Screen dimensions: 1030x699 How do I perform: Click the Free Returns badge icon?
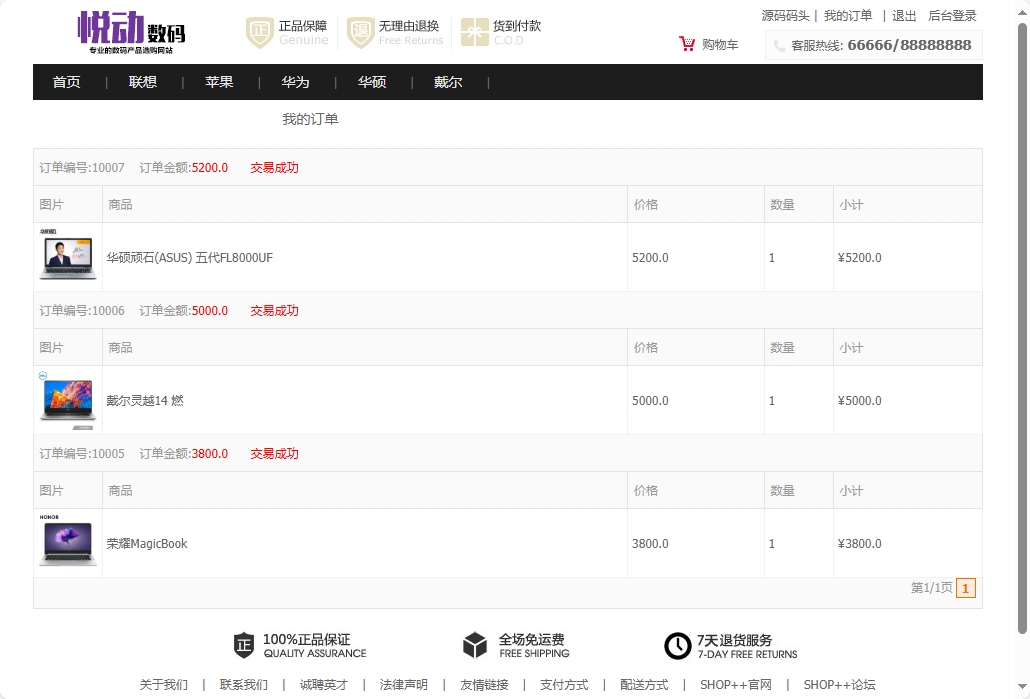(x=360, y=33)
